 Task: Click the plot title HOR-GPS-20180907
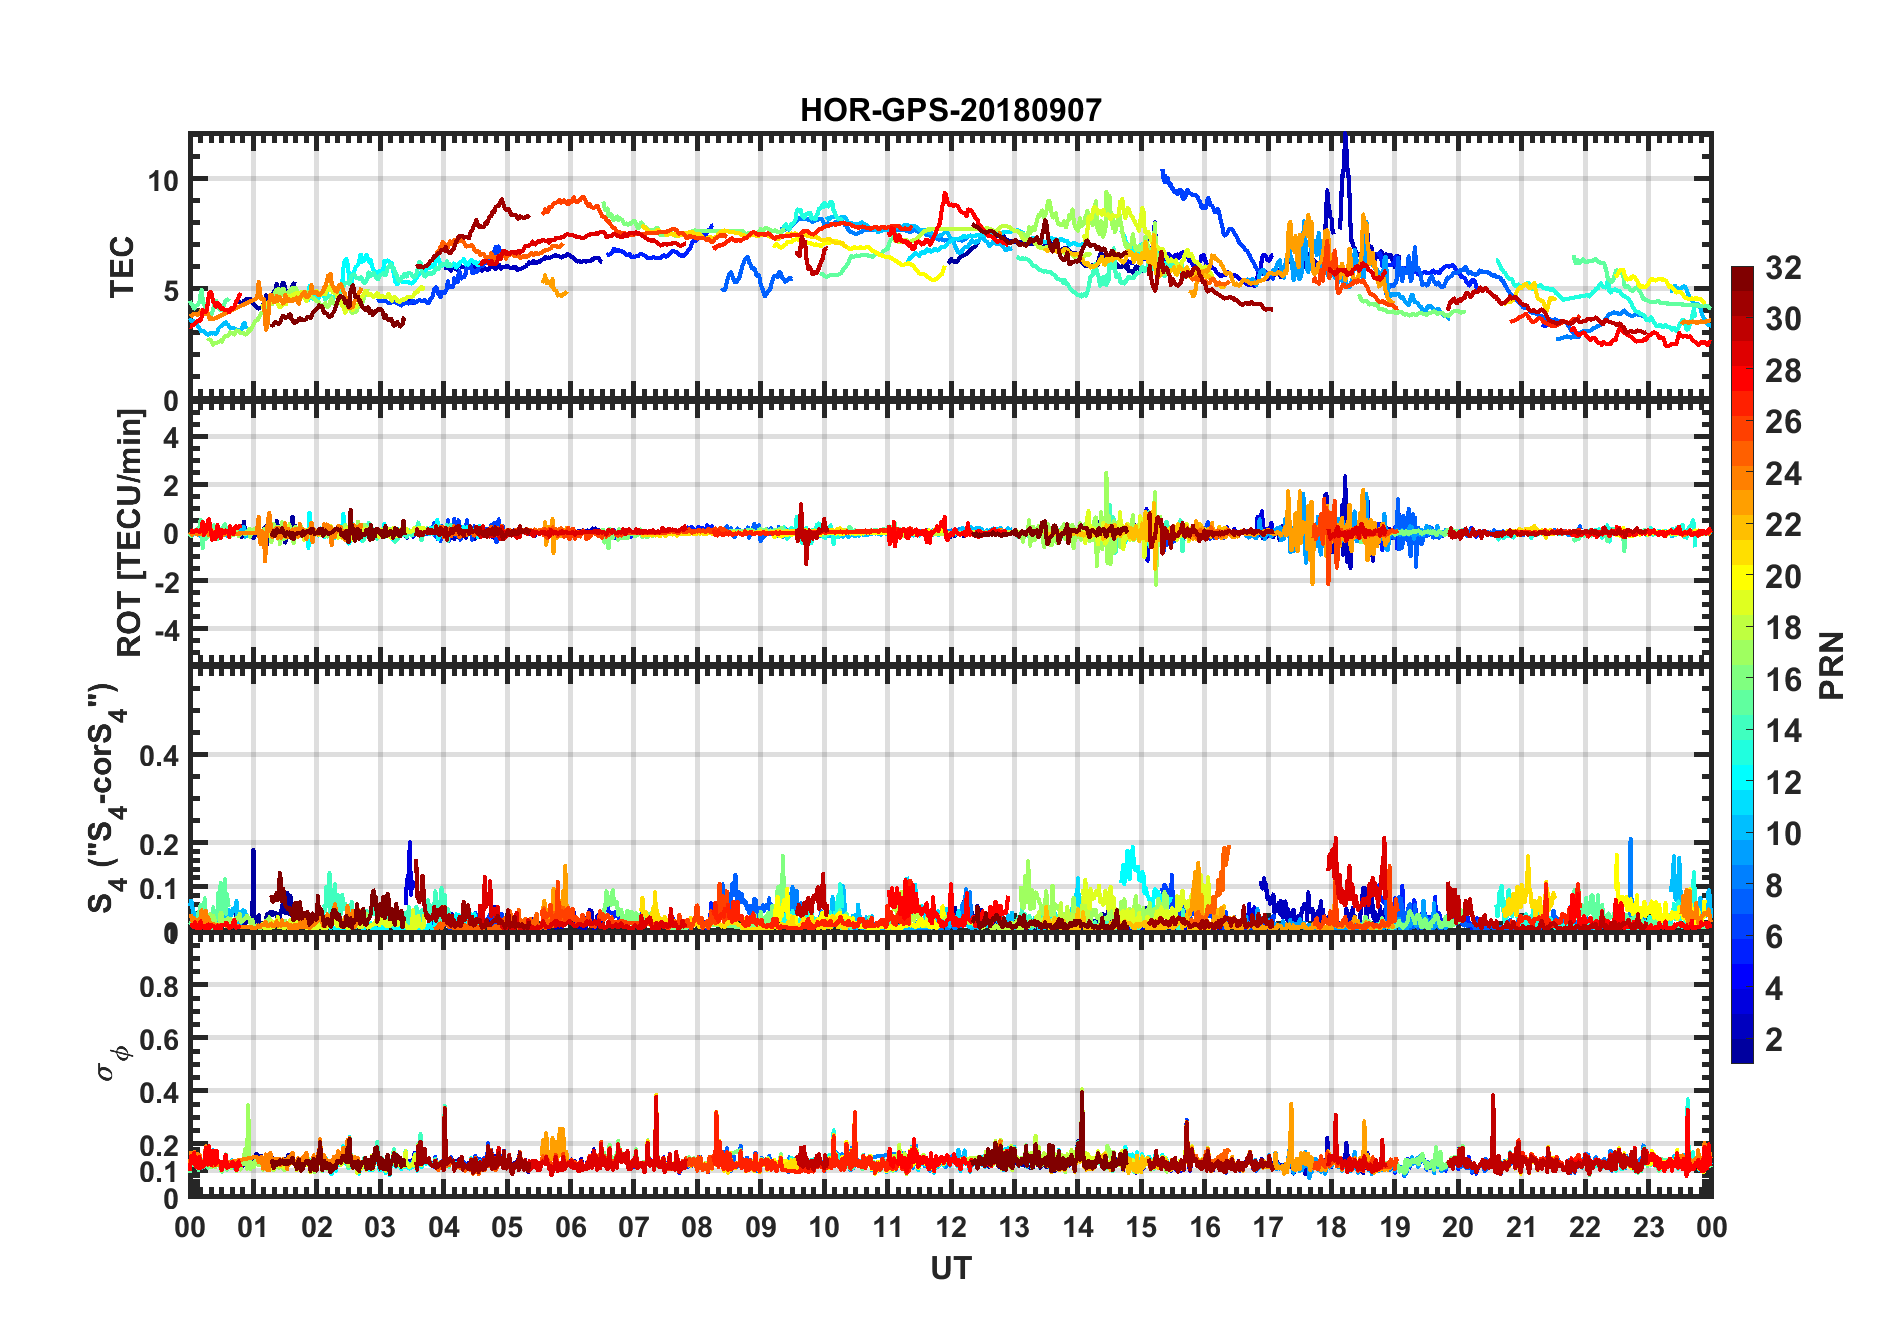950,110
